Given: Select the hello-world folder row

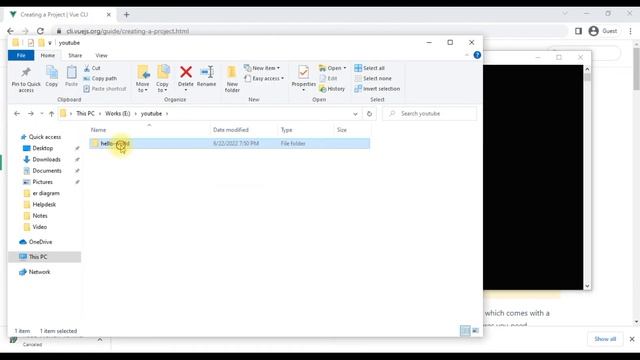Looking at the screenshot, I should click(x=229, y=143).
